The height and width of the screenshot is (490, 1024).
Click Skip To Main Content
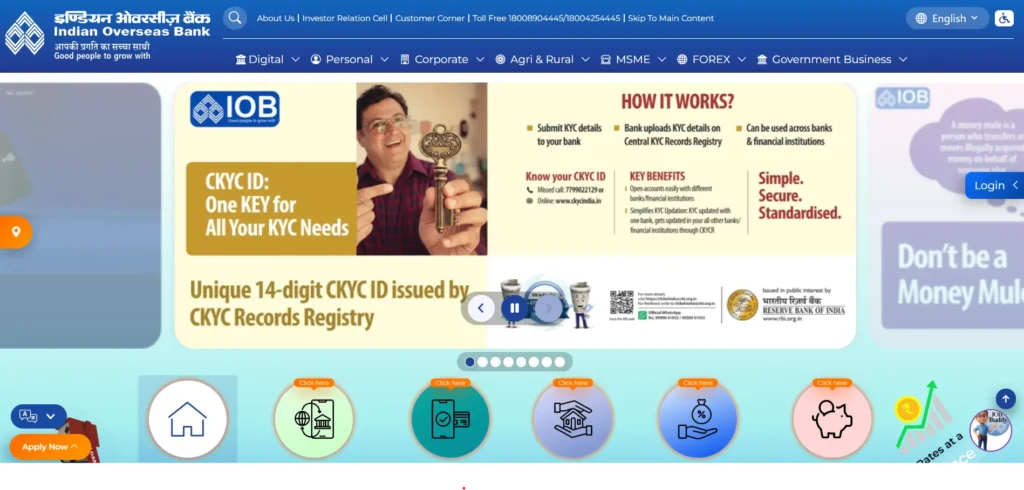click(671, 18)
